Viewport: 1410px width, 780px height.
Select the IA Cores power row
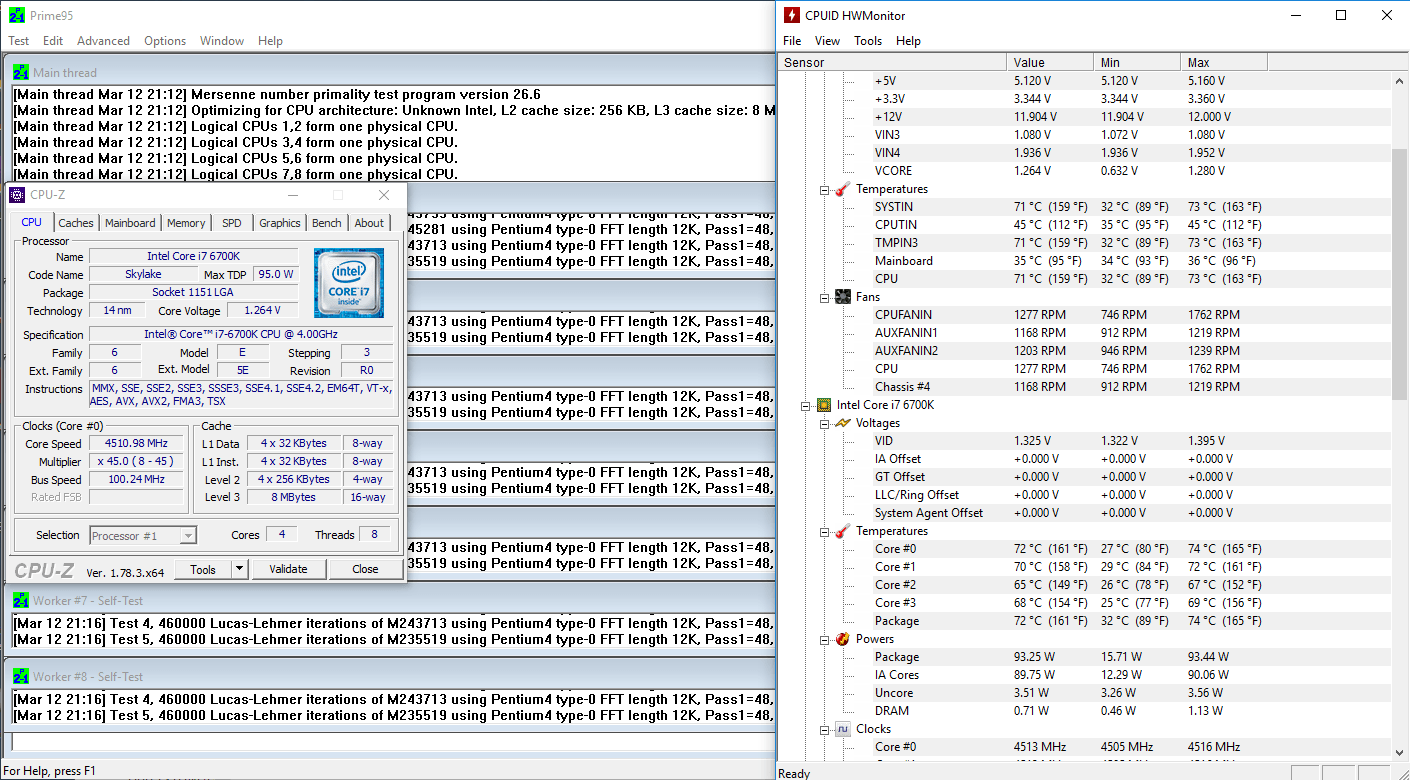tap(1084, 675)
